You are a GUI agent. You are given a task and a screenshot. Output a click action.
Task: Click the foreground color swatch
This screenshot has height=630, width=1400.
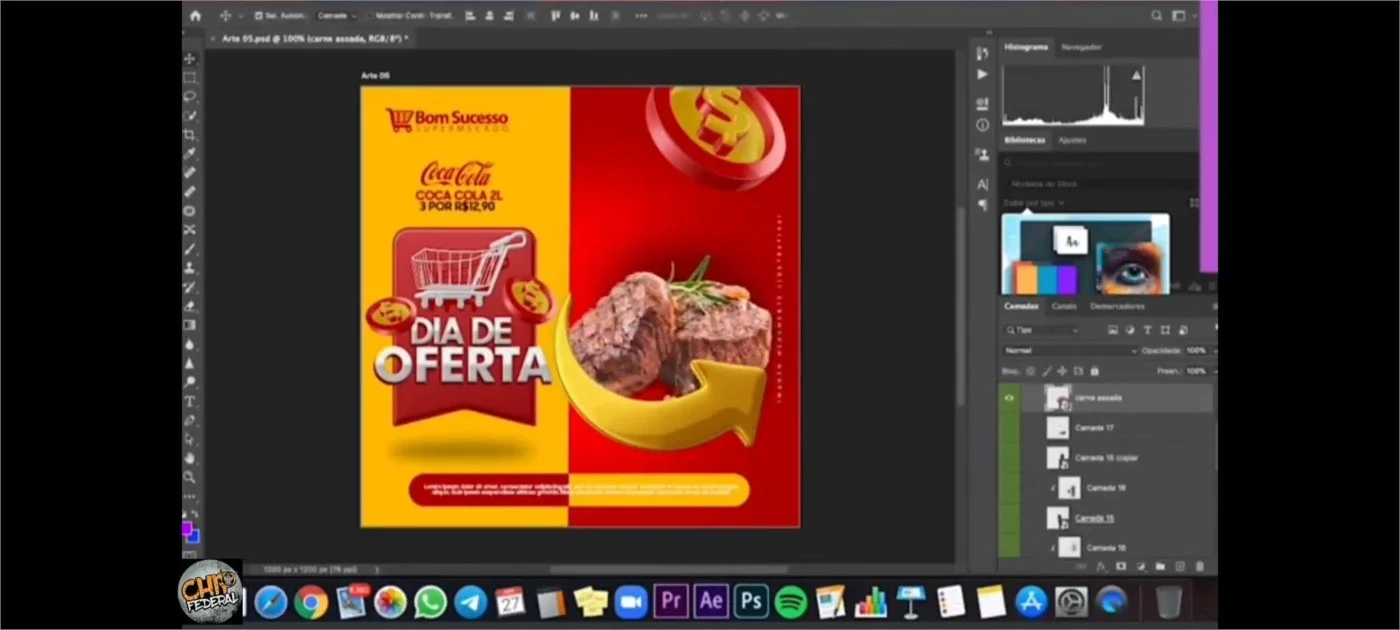tap(187, 526)
